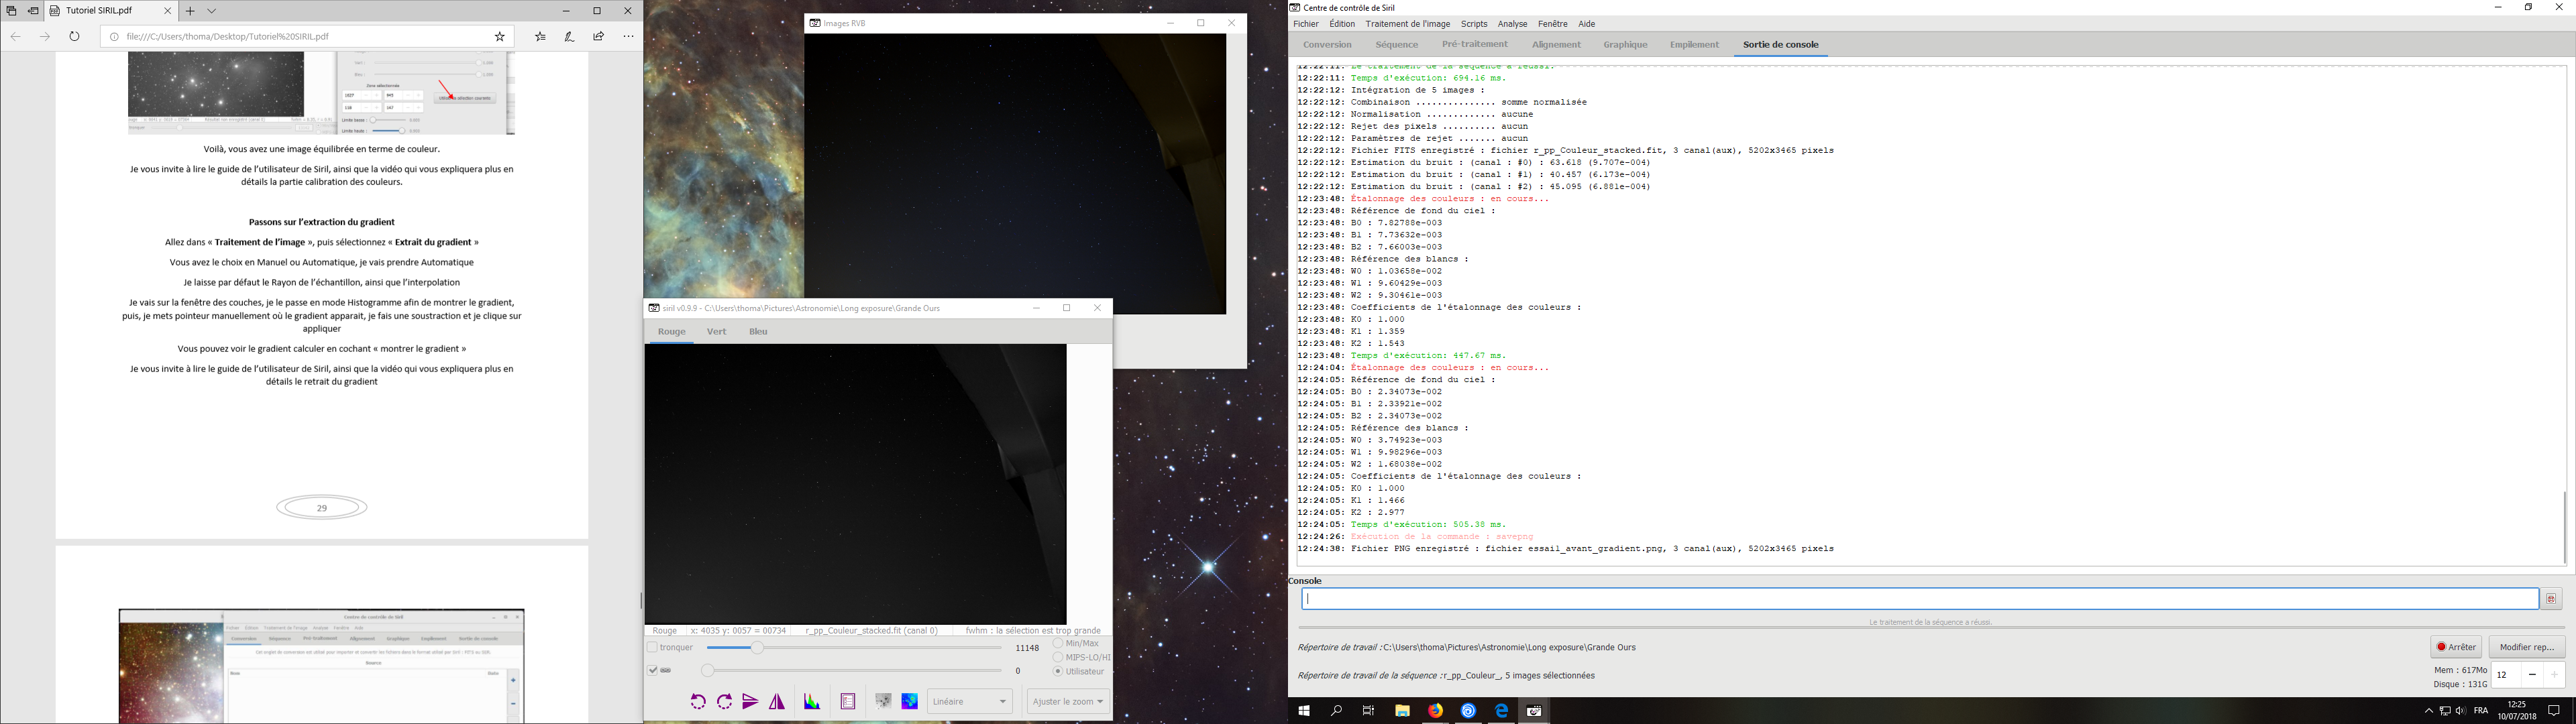Open the histogram tool icon
The image size is (2576, 724).
tap(812, 702)
